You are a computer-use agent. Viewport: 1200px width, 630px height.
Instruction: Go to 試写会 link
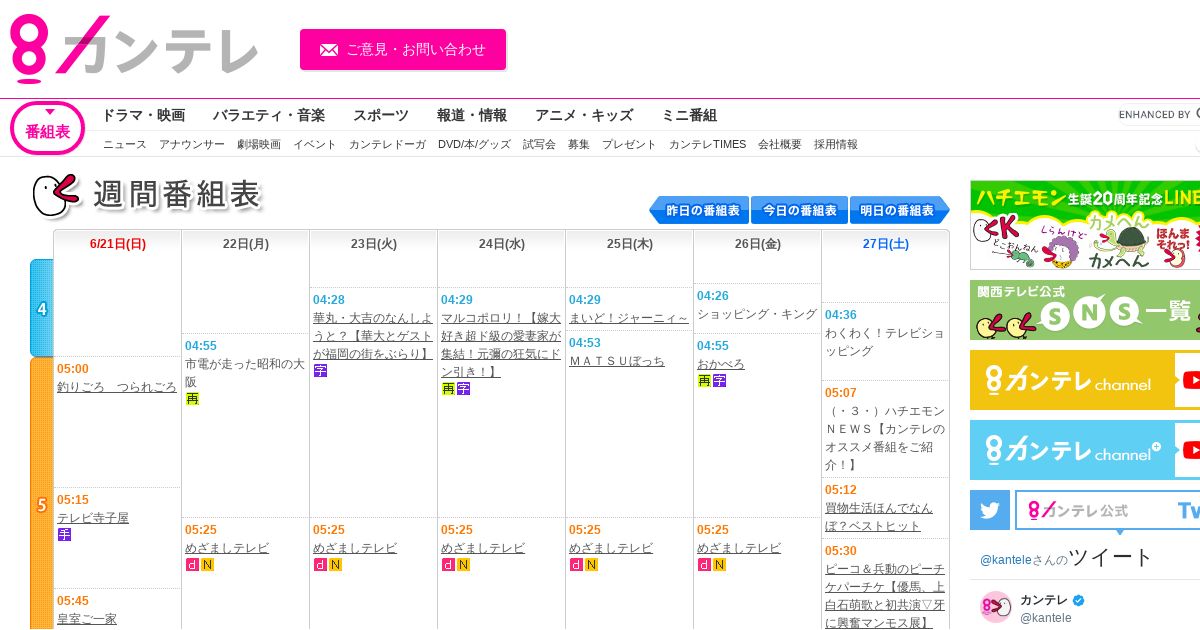[539, 144]
